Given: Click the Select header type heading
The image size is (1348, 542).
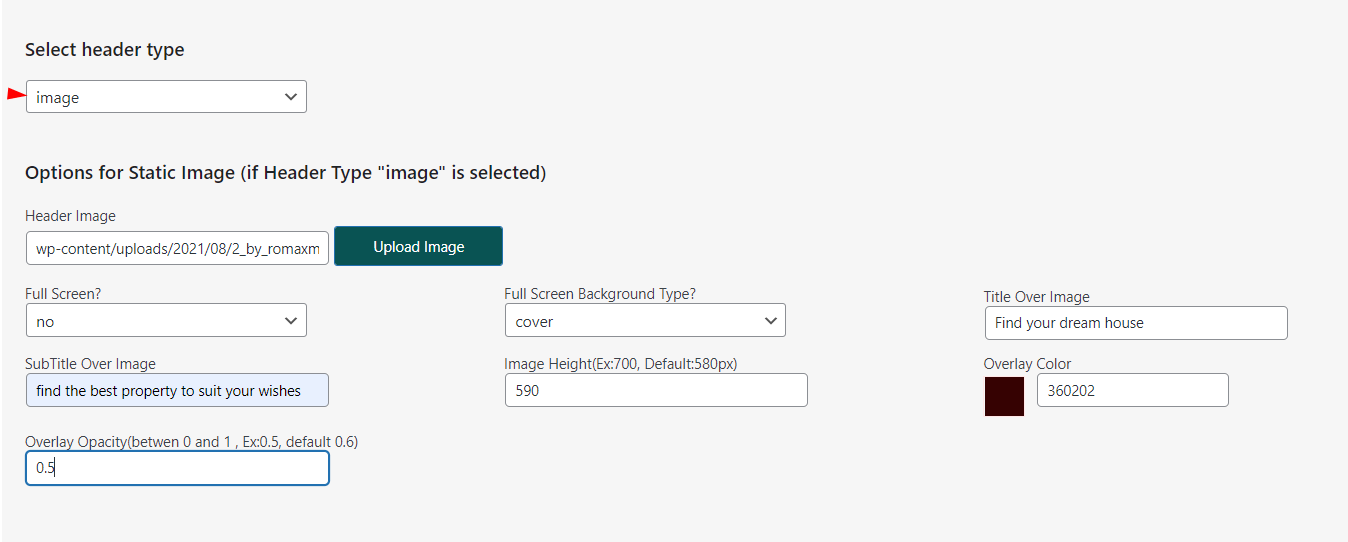Looking at the screenshot, I should [104, 50].
